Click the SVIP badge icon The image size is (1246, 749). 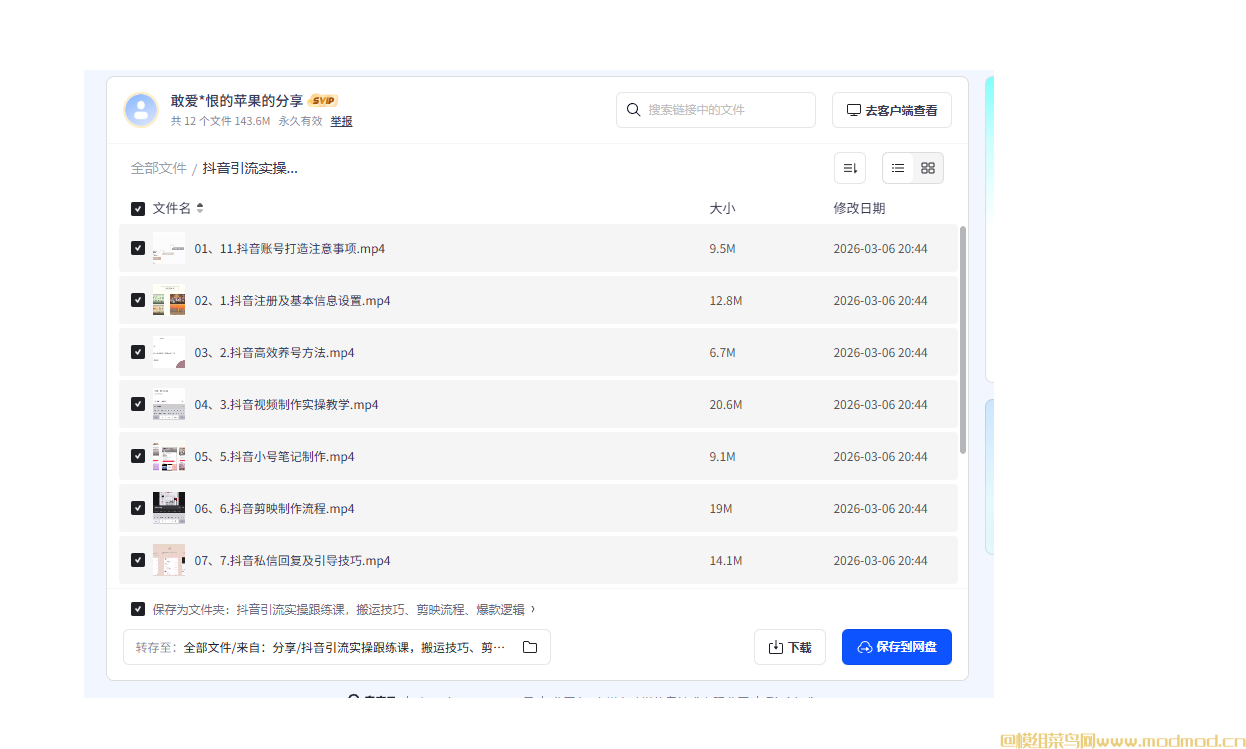(x=323, y=100)
